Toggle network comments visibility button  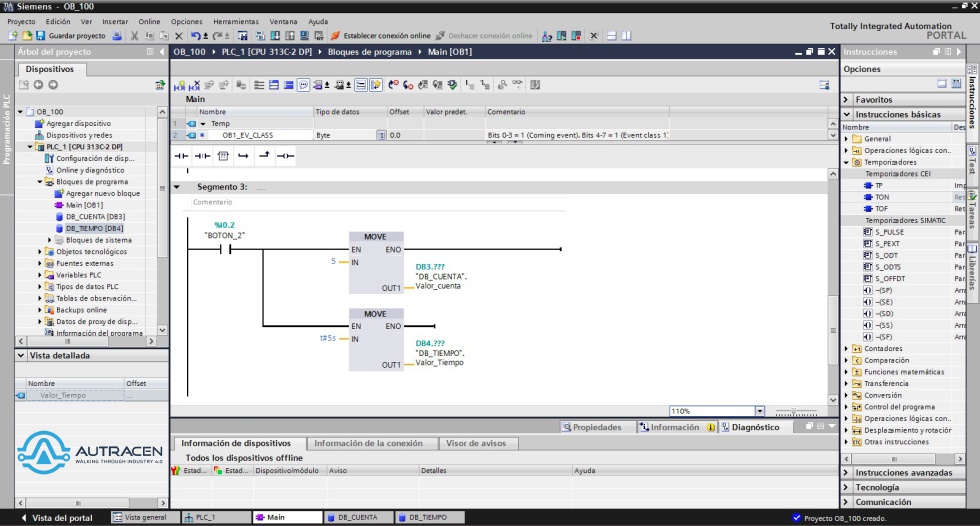coord(361,85)
